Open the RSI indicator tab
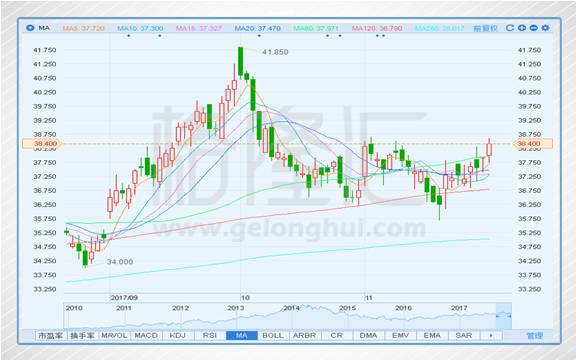 click(x=209, y=335)
